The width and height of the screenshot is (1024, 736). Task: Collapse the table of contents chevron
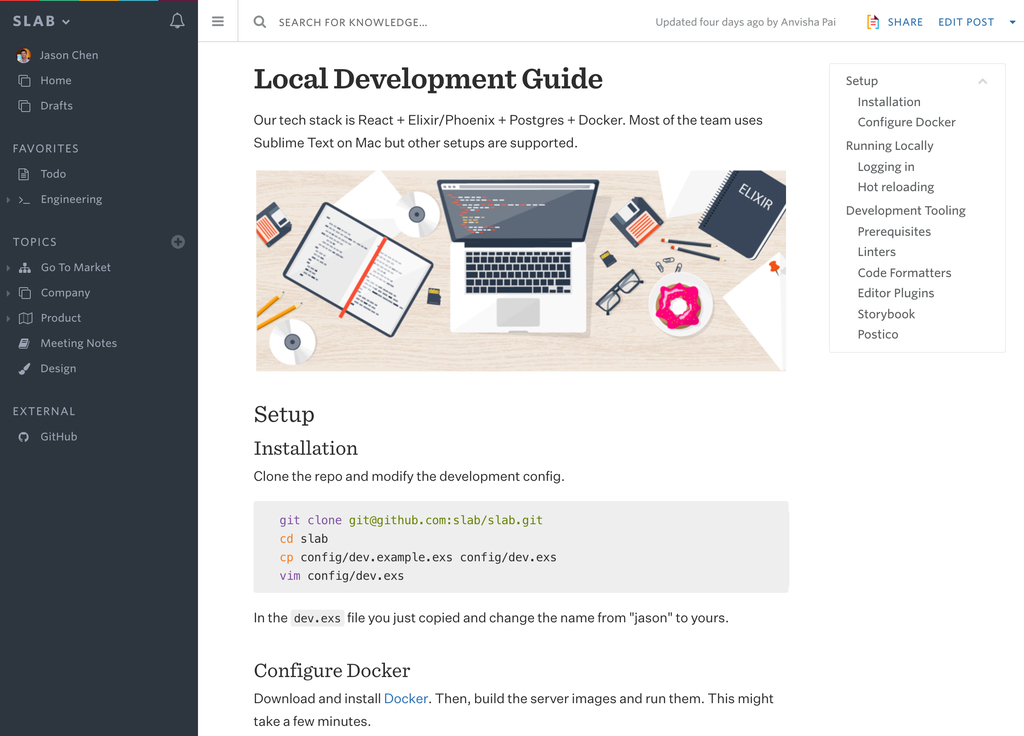(x=982, y=82)
